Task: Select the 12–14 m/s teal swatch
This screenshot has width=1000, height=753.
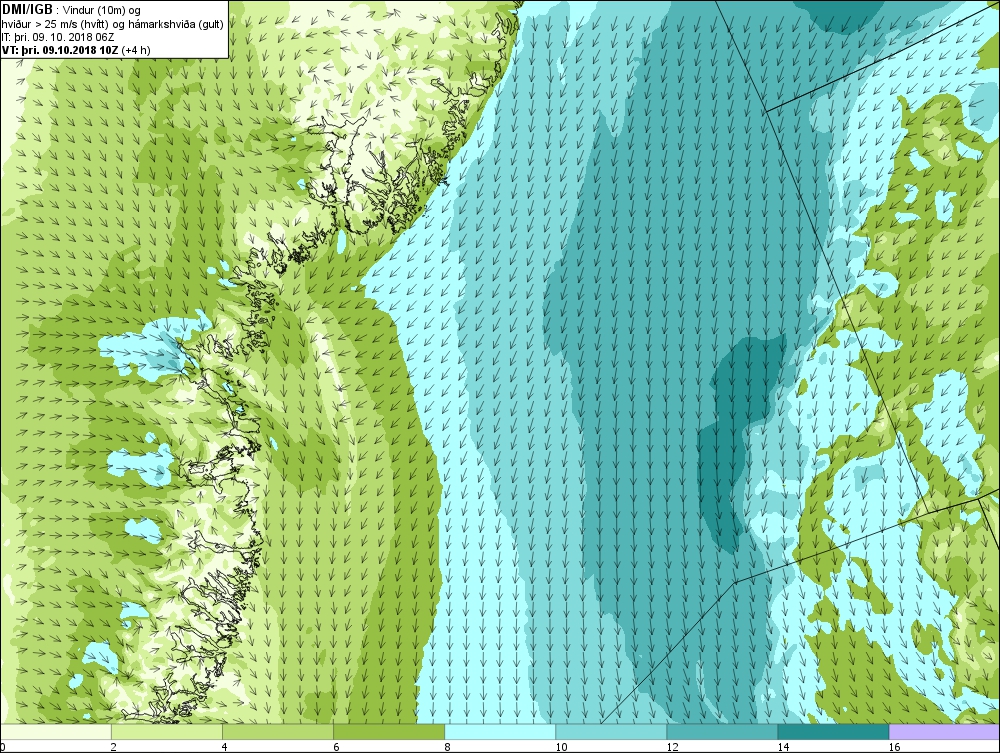Action: pyautogui.click(x=722, y=731)
